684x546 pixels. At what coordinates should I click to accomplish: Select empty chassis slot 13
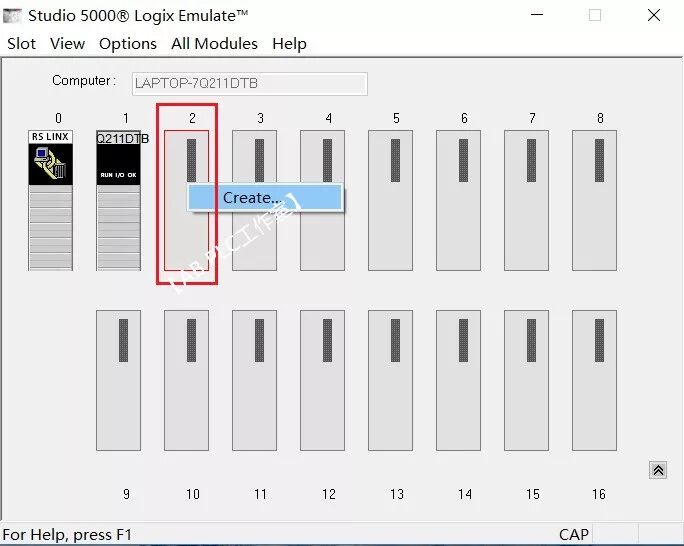click(x=390, y=380)
